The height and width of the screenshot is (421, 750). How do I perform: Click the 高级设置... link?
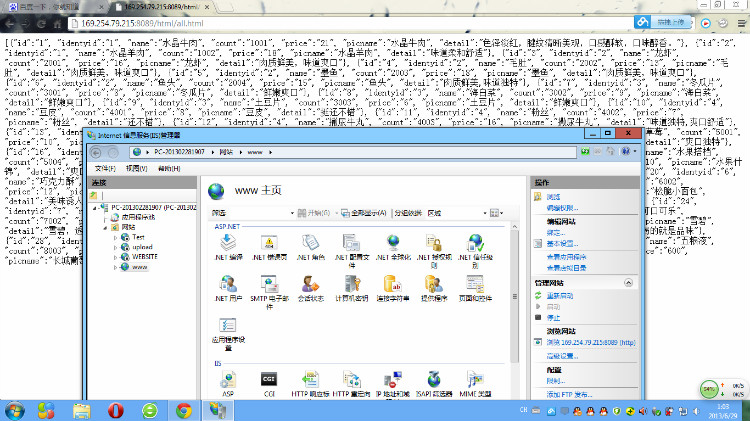tap(562, 356)
